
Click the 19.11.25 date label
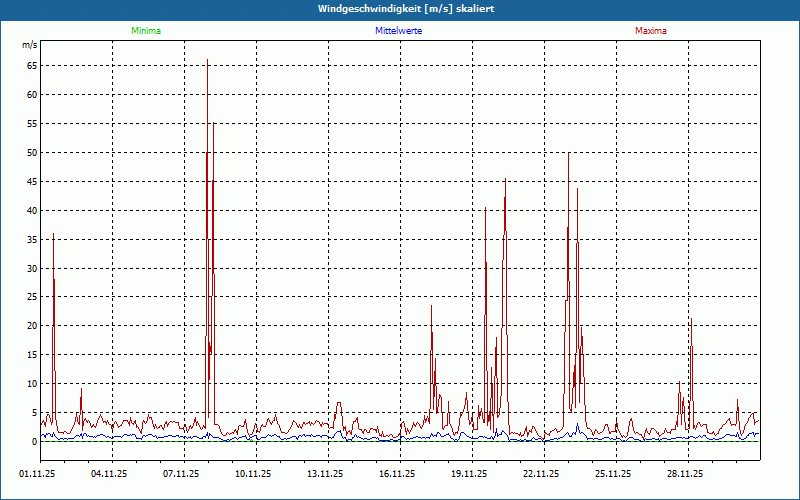(x=469, y=474)
